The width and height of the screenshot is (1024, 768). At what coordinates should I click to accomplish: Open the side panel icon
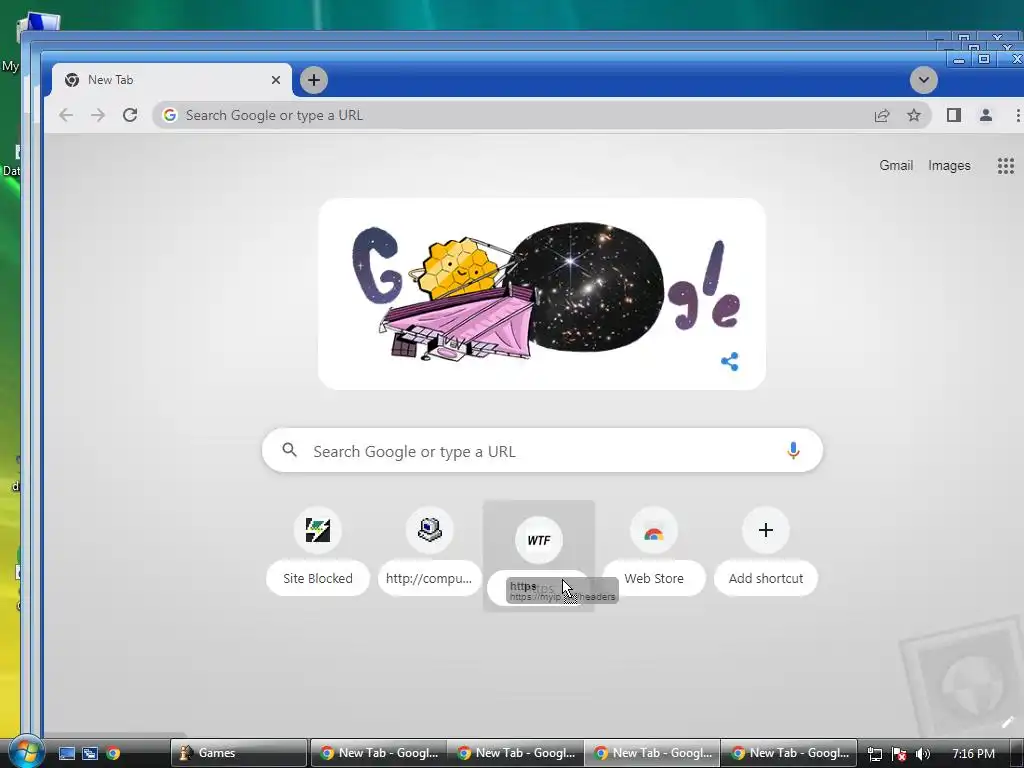point(953,115)
